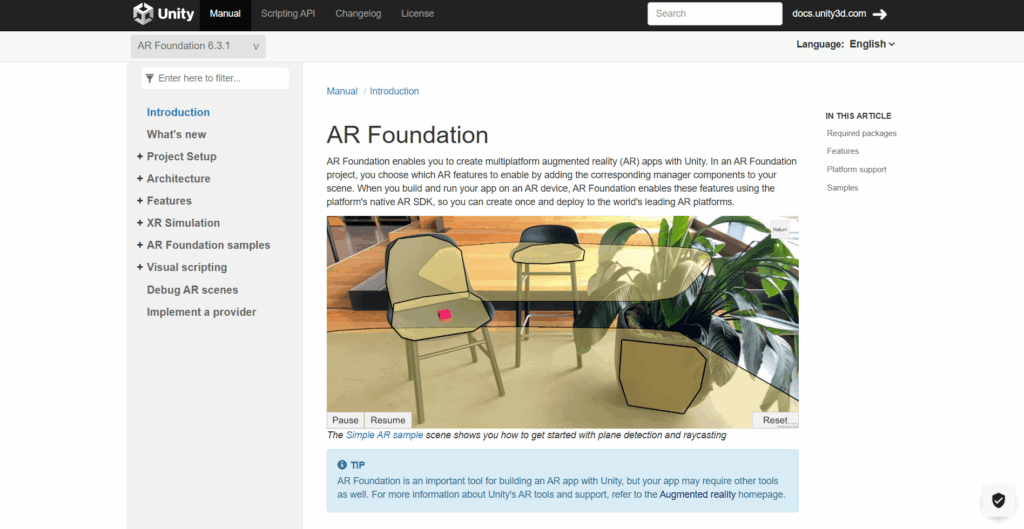Expand the Architecture plus sign

coord(140,178)
